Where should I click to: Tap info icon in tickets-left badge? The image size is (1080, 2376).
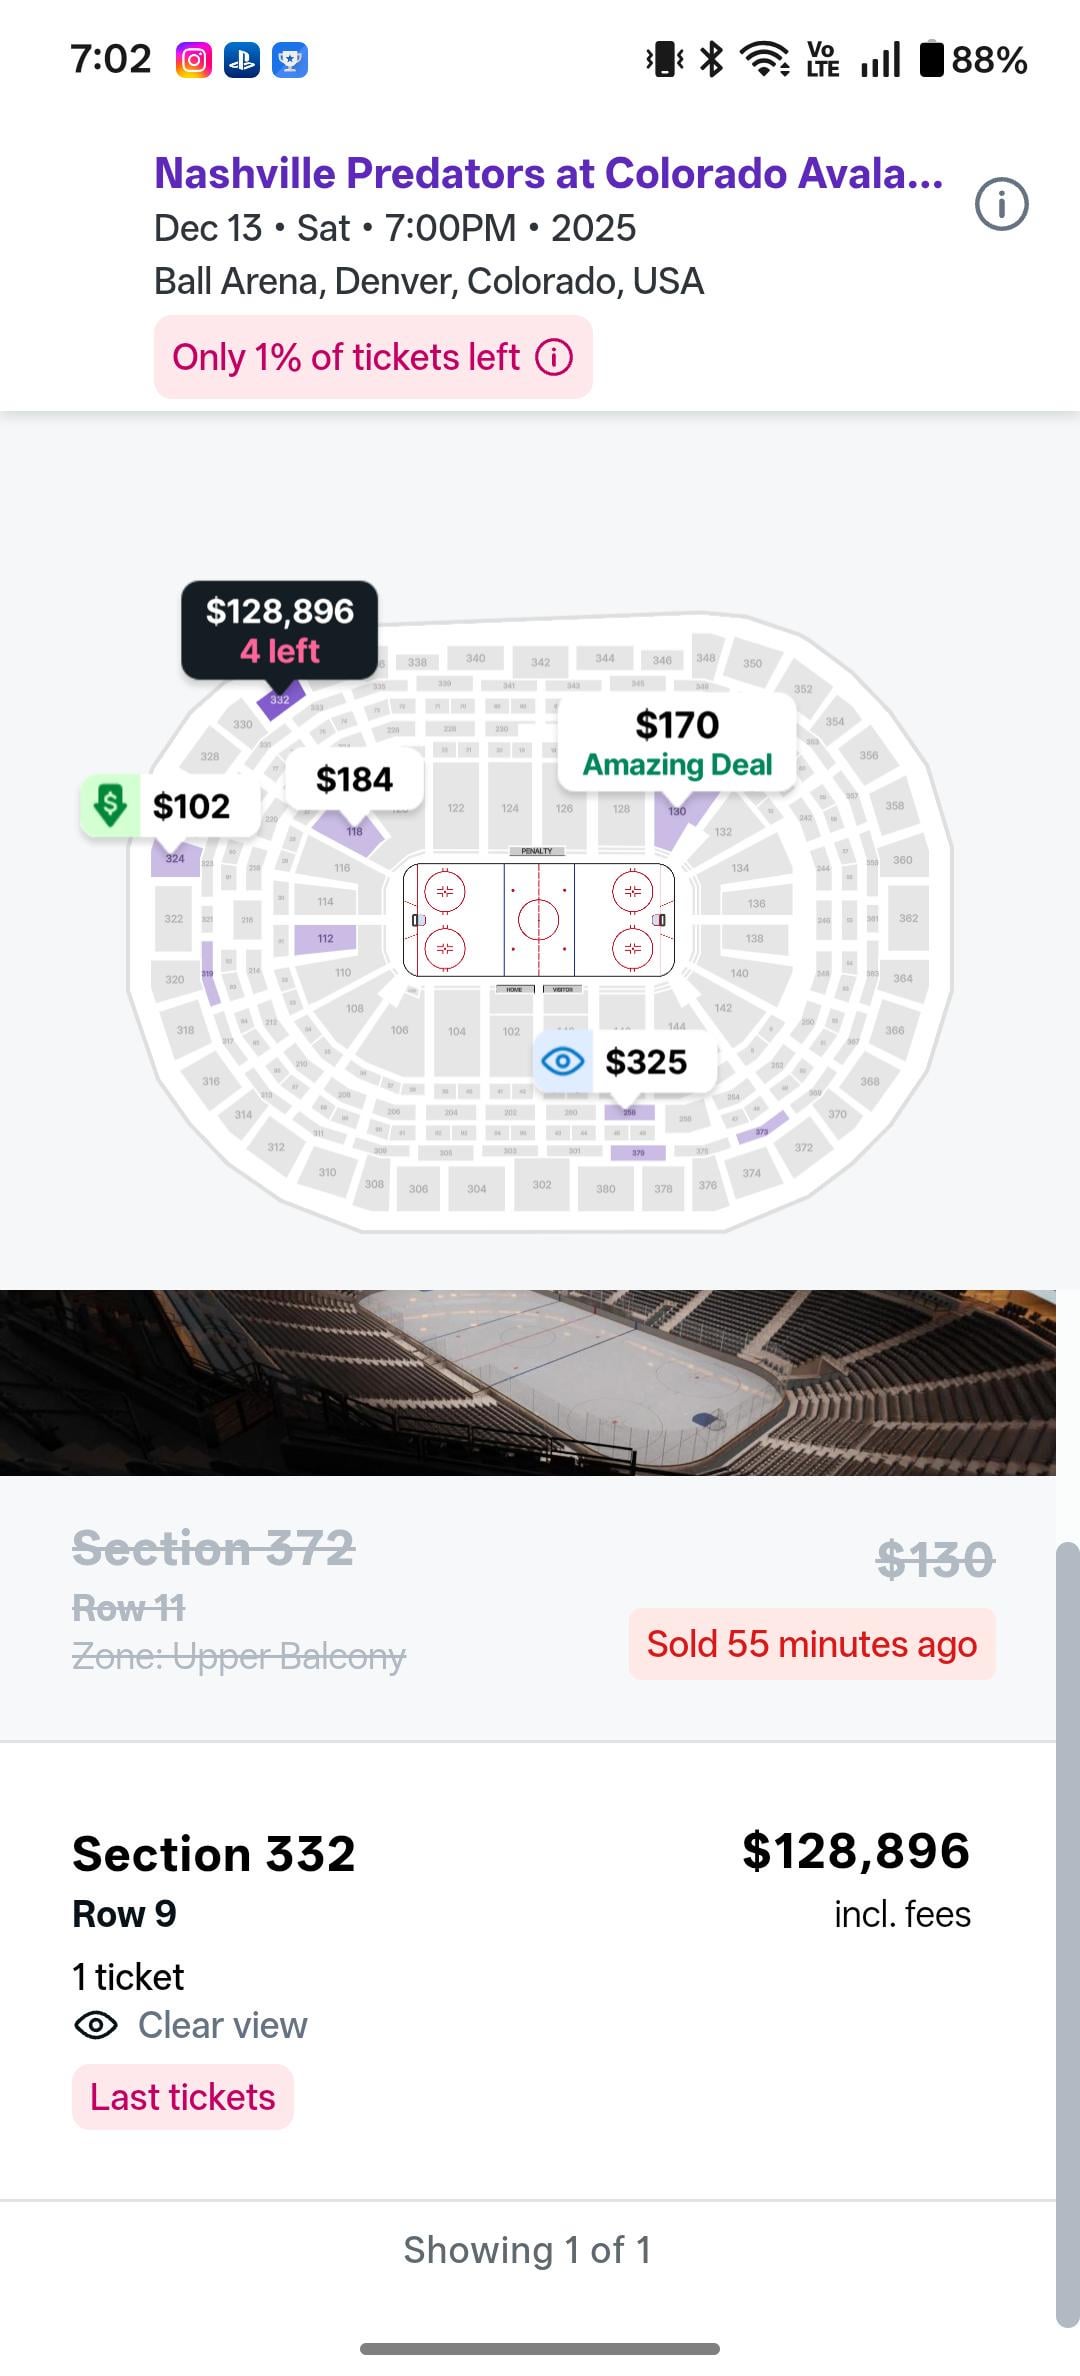coord(554,357)
